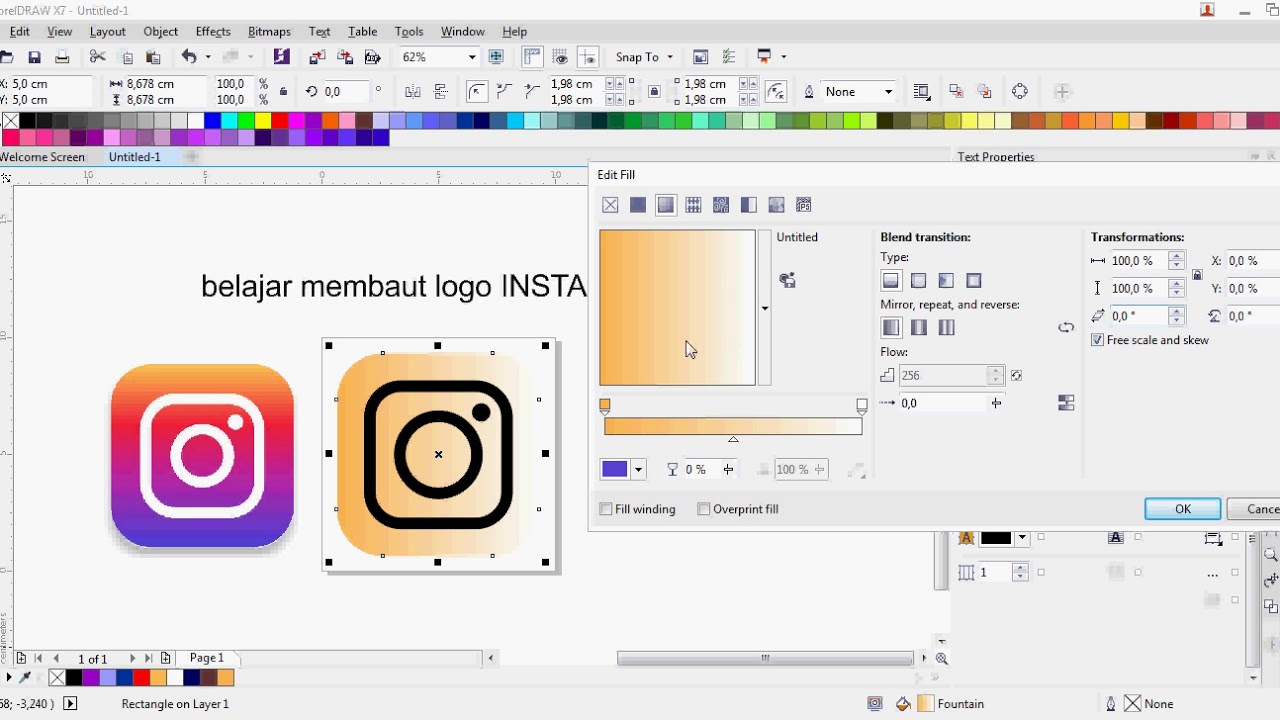Open the Tools menu
The height and width of the screenshot is (720, 1280).
click(409, 32)
